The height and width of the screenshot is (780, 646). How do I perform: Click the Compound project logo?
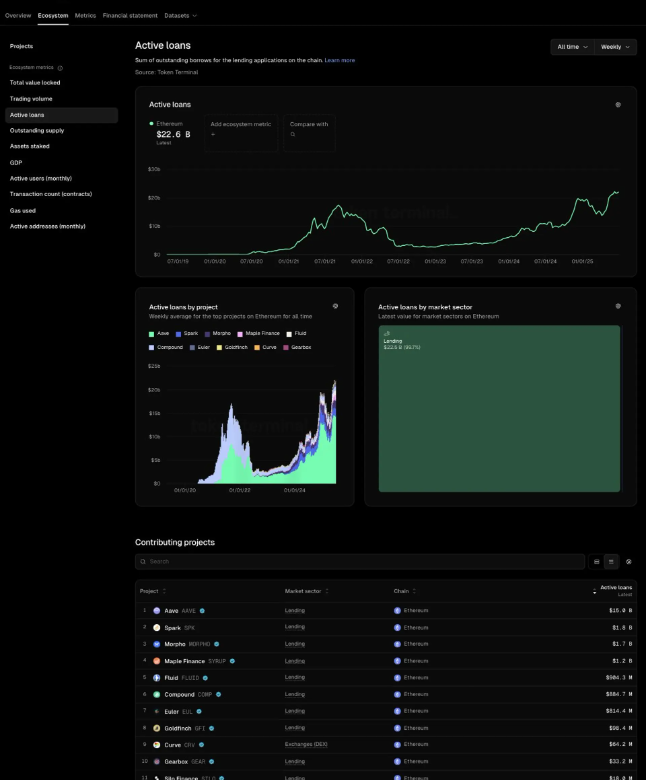(x=157, y=694)
